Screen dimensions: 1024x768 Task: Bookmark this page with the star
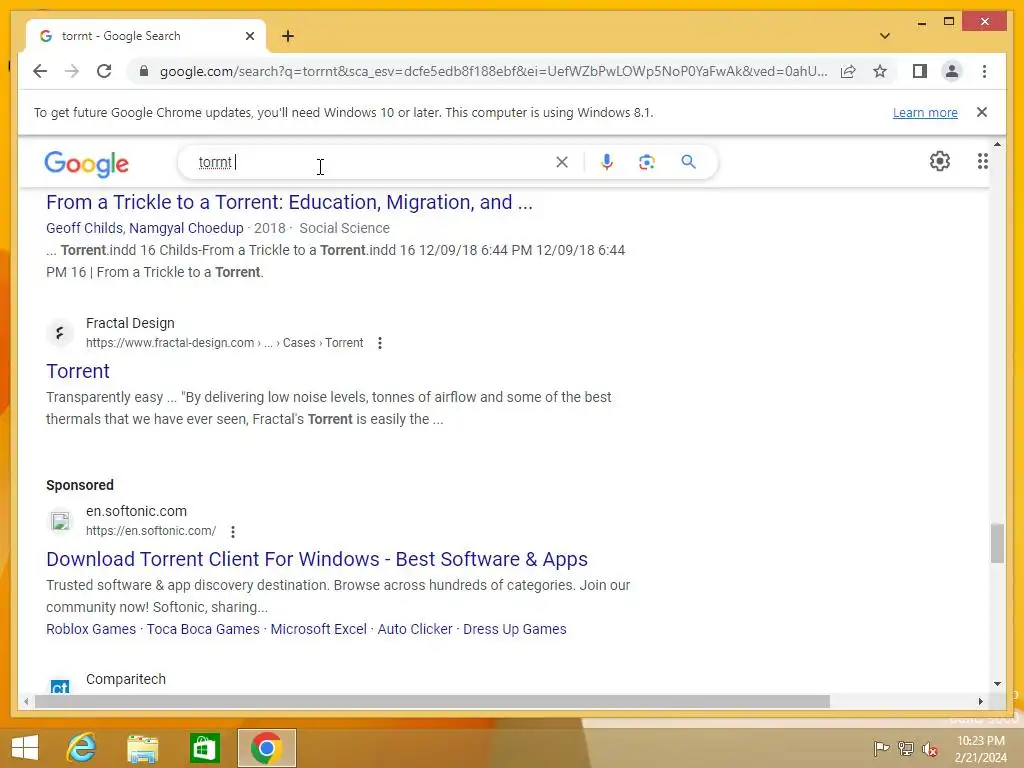tap(880, 71)
